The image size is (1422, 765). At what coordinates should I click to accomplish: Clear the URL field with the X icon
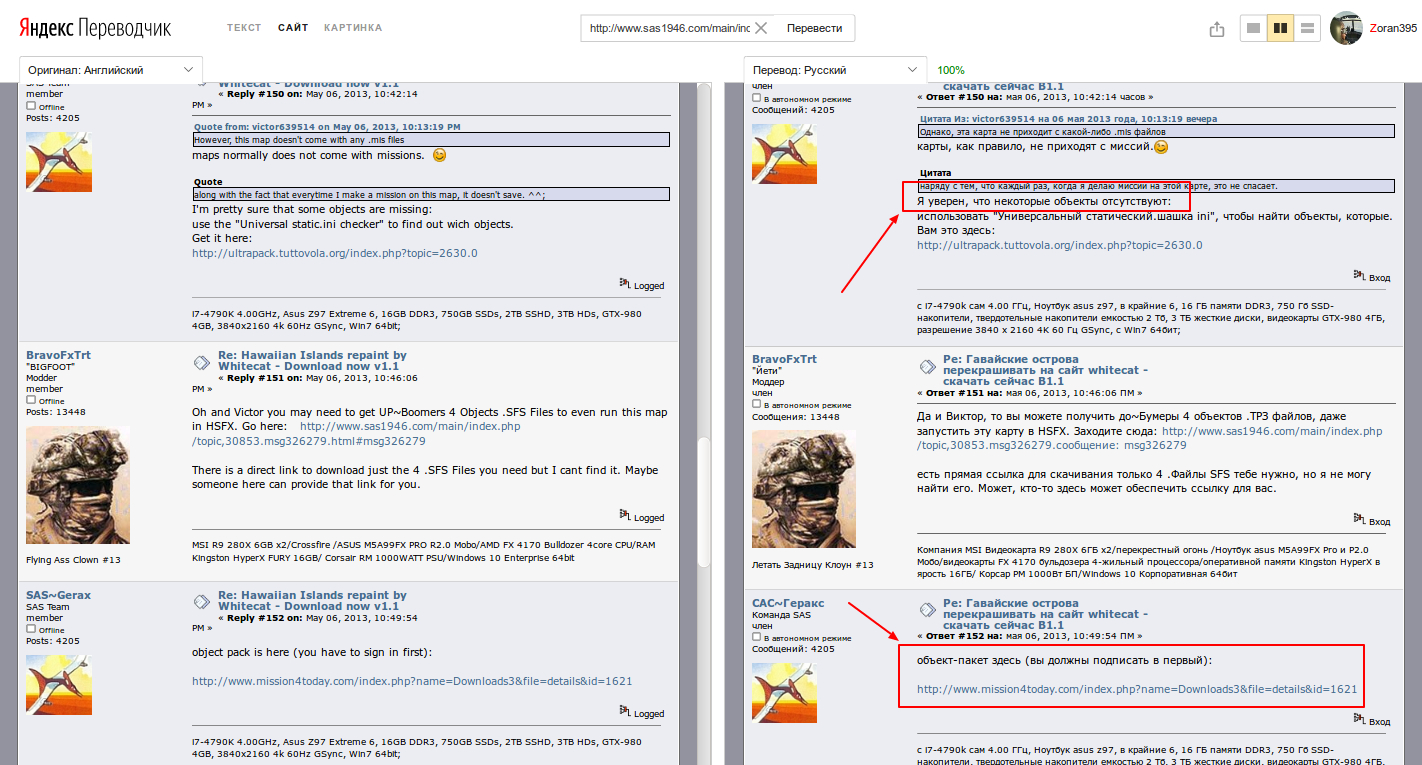[x=761, y=28]
